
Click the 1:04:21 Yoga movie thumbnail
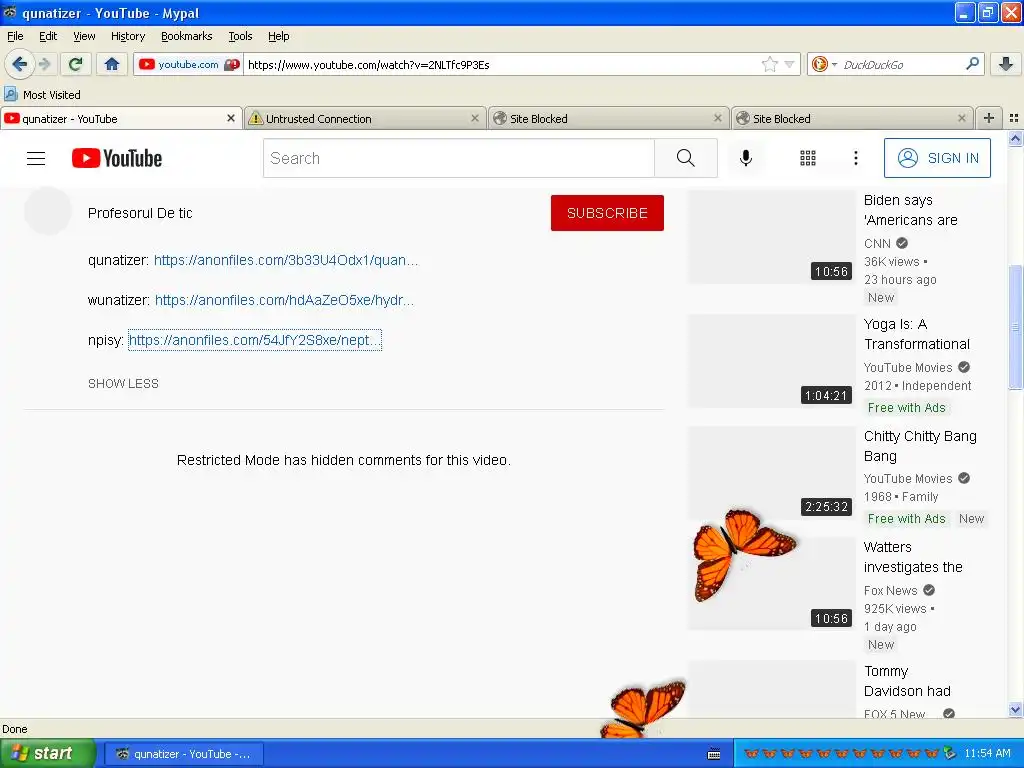[772, 361]
